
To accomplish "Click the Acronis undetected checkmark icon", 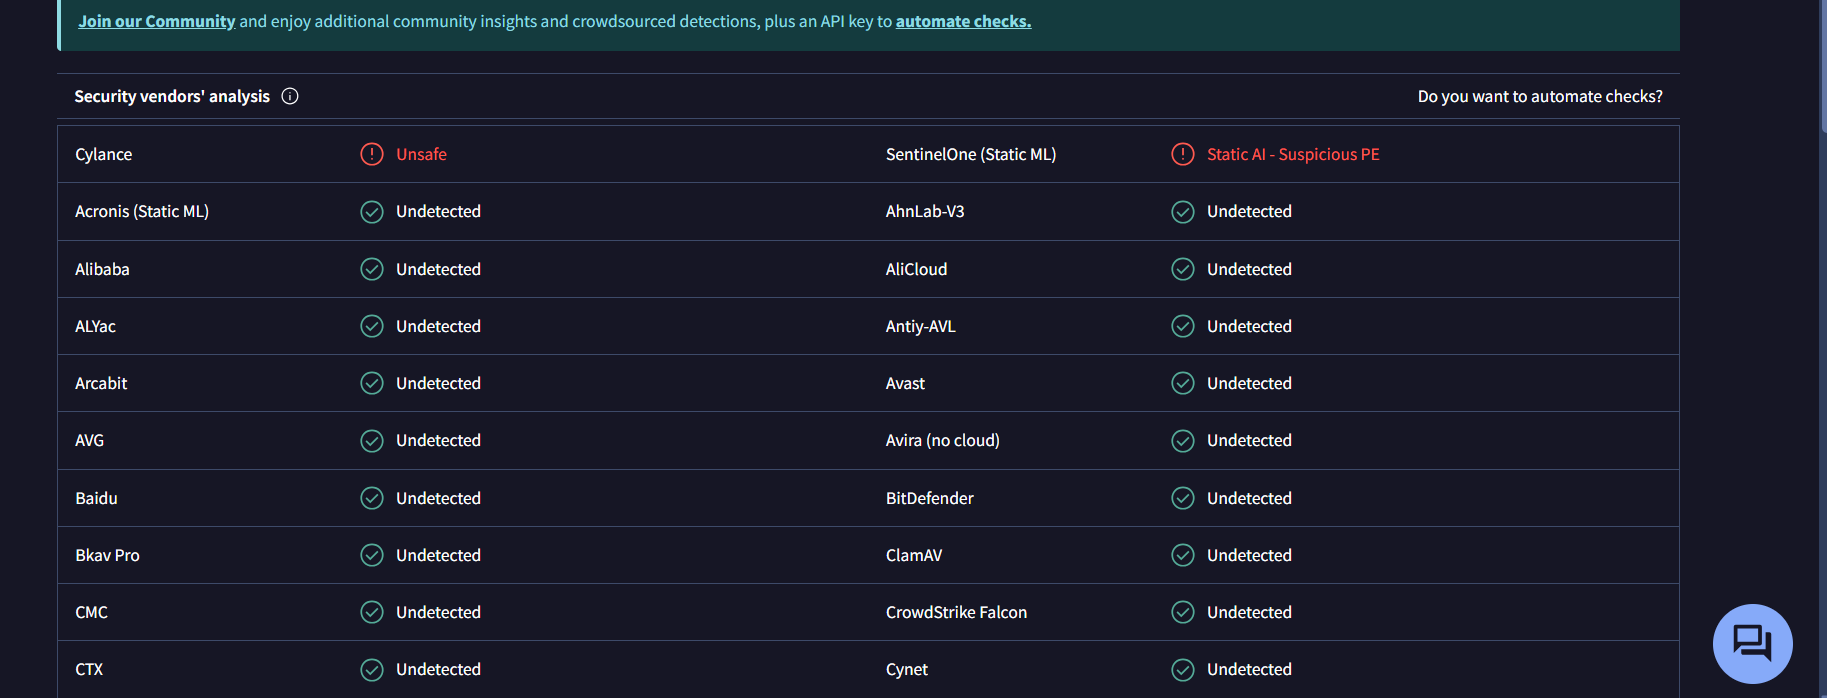I will click(372, 212).
